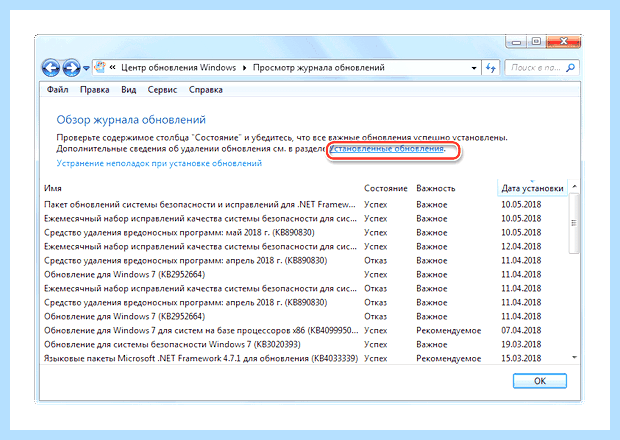Click the vertical scrollbar thumb of the list
The image size is (620, 440).
pyautogui.click(x=574, y=223)
